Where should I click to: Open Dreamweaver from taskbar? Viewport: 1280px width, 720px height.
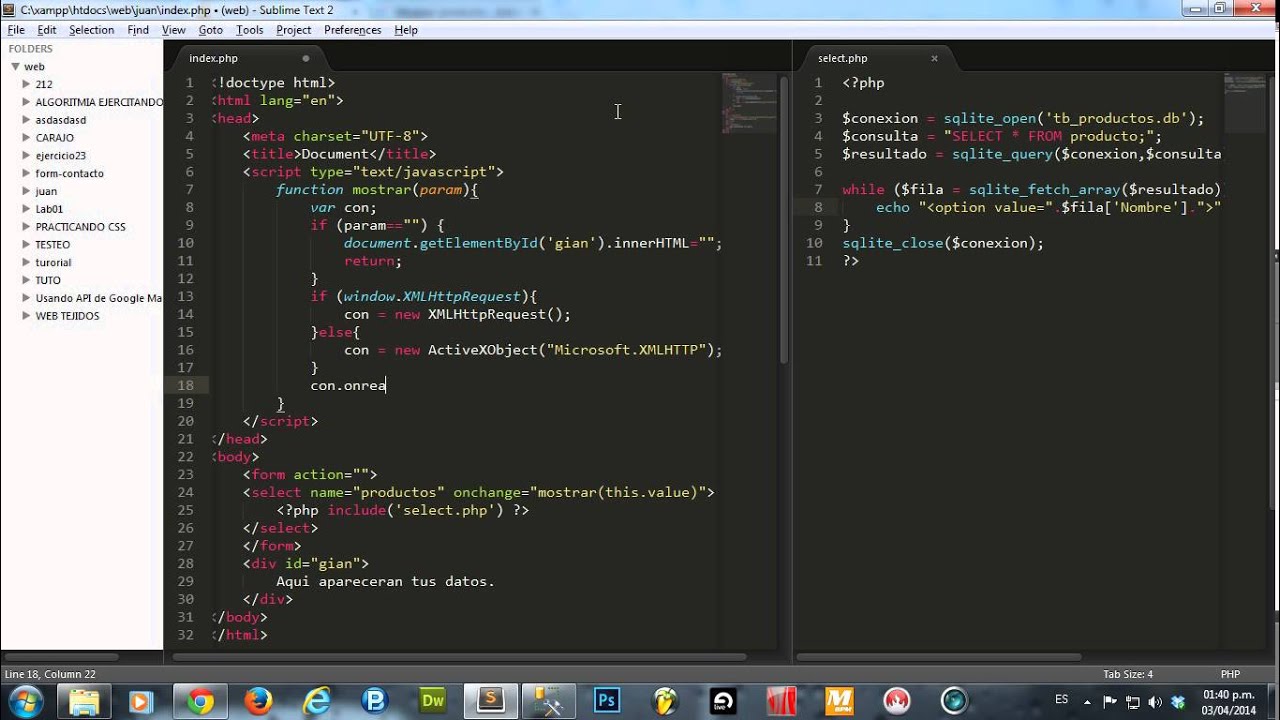click(432, 700)
